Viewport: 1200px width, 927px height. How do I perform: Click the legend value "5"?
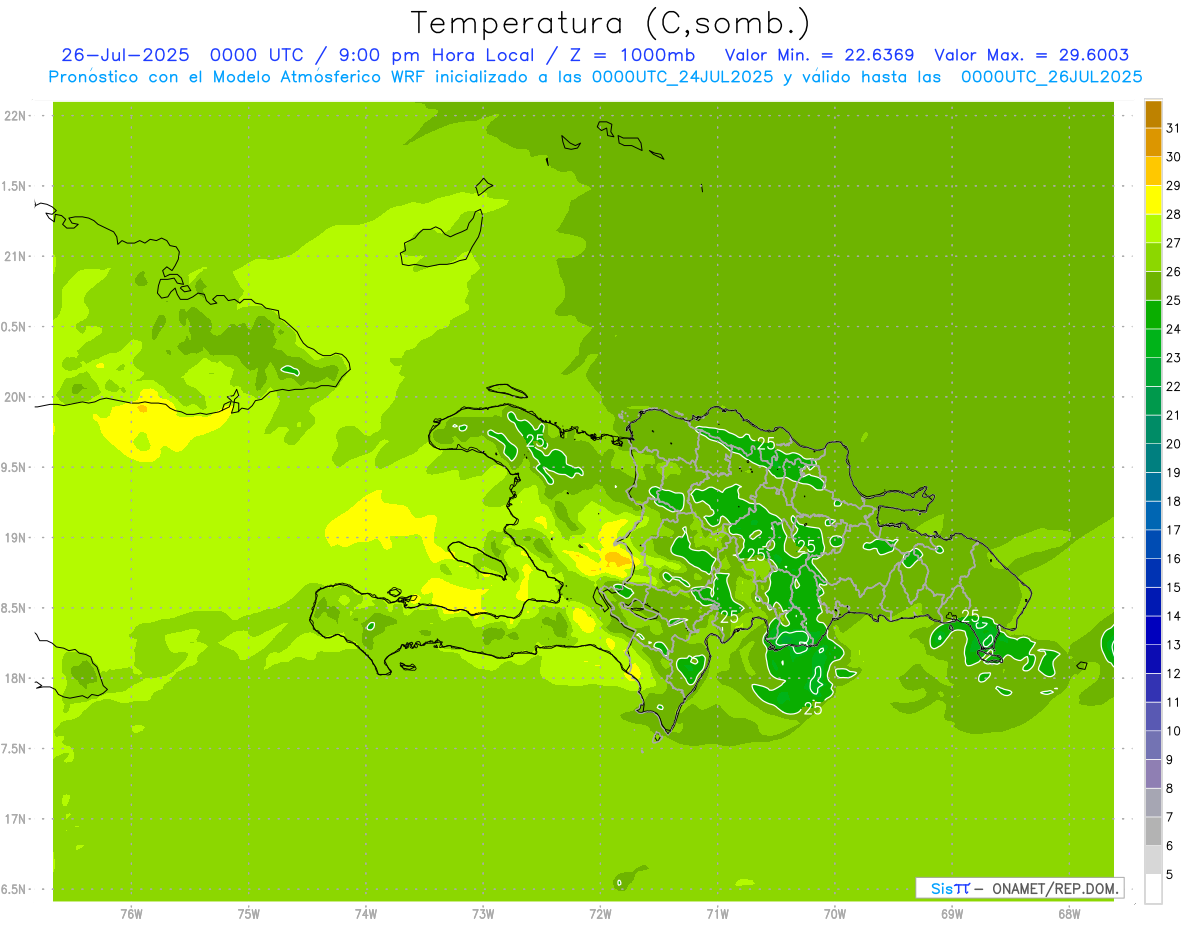point(1170,875)
